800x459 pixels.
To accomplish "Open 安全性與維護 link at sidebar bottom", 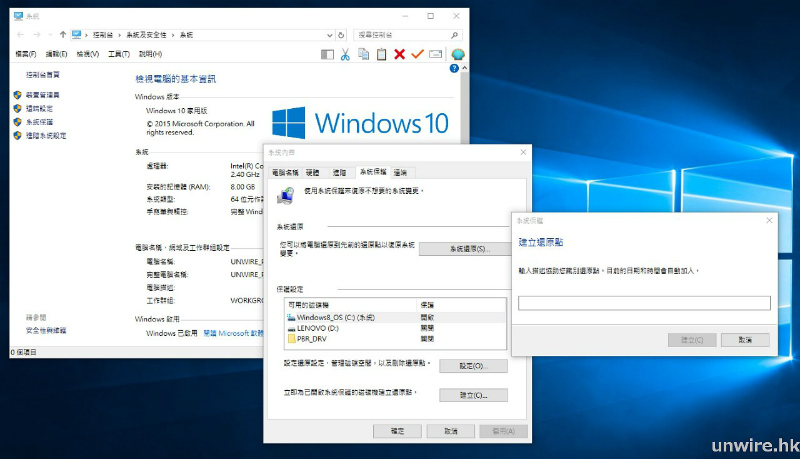I will click(46, 330).
